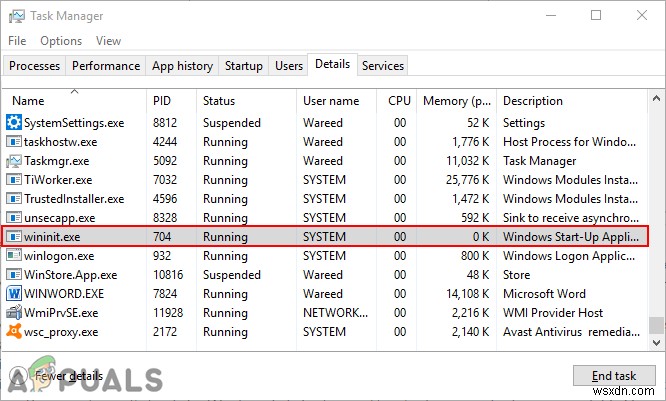Select the taskhostw.exe process name
Screen dimensions: 666x401
click(60, 141)
